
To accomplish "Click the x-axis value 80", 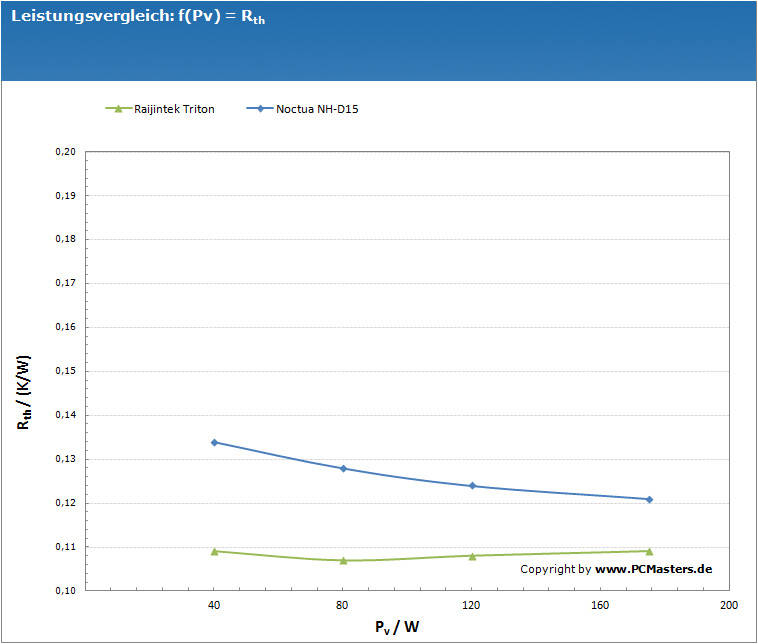I will 342,605.
